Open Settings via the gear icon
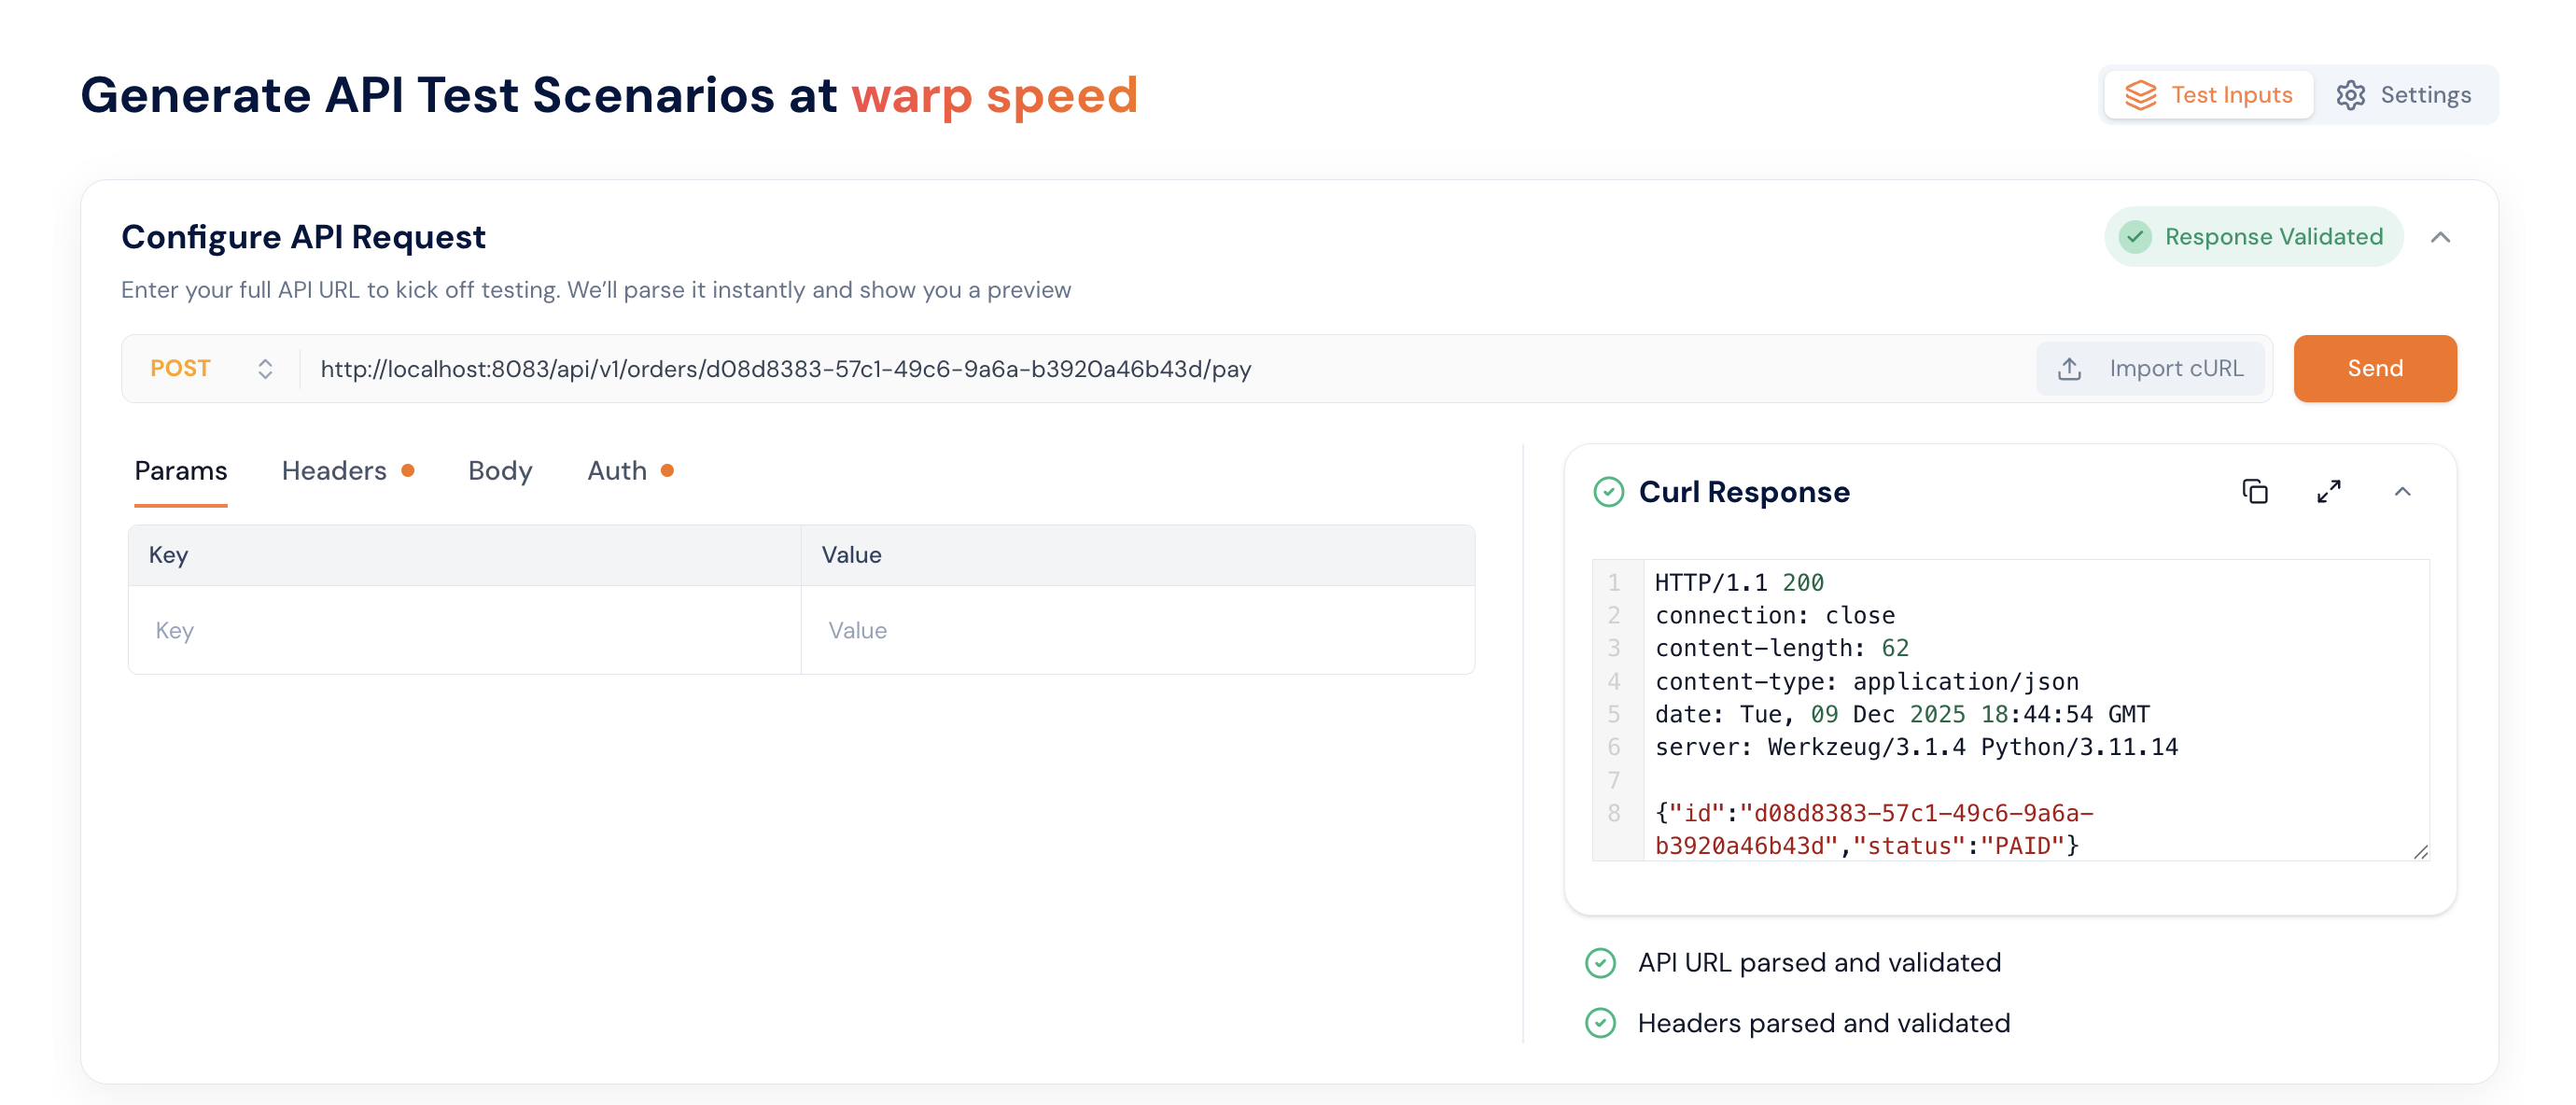The height and width of the screenshot is (1105, 2576). pyautogui.click(x=2352, y=94)
